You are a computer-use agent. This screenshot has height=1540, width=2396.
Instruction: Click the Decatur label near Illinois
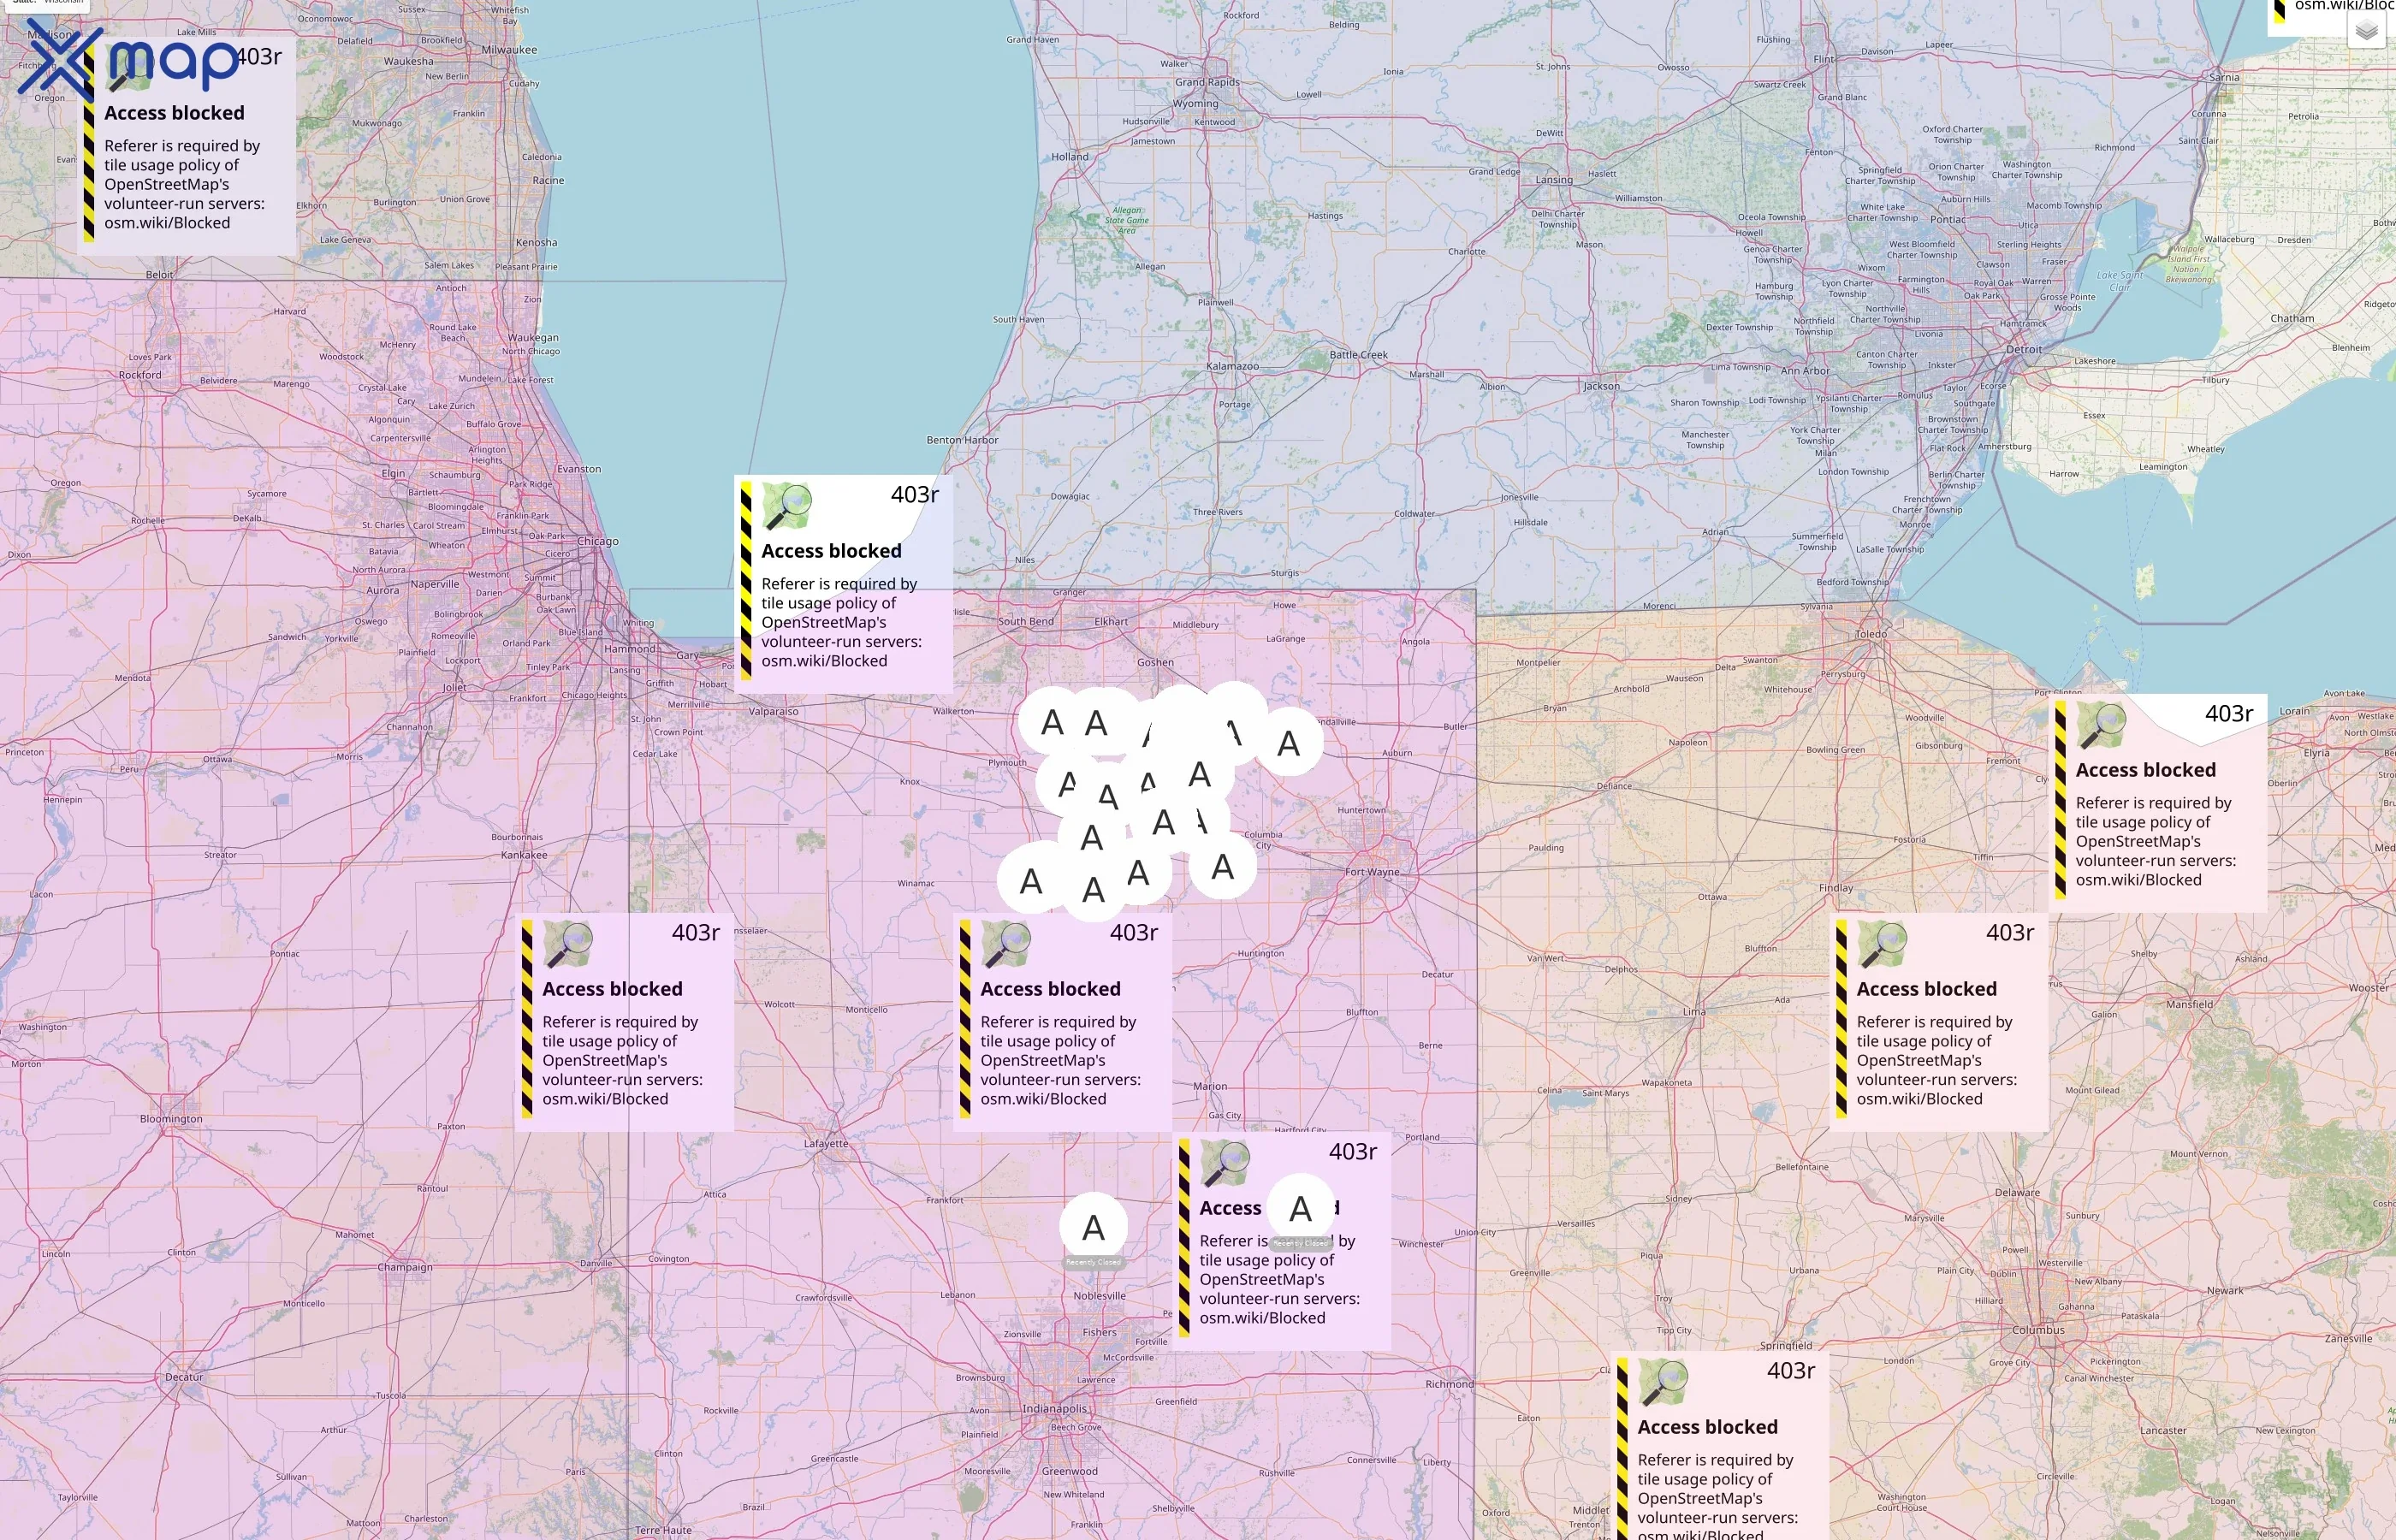point(184,1377)
